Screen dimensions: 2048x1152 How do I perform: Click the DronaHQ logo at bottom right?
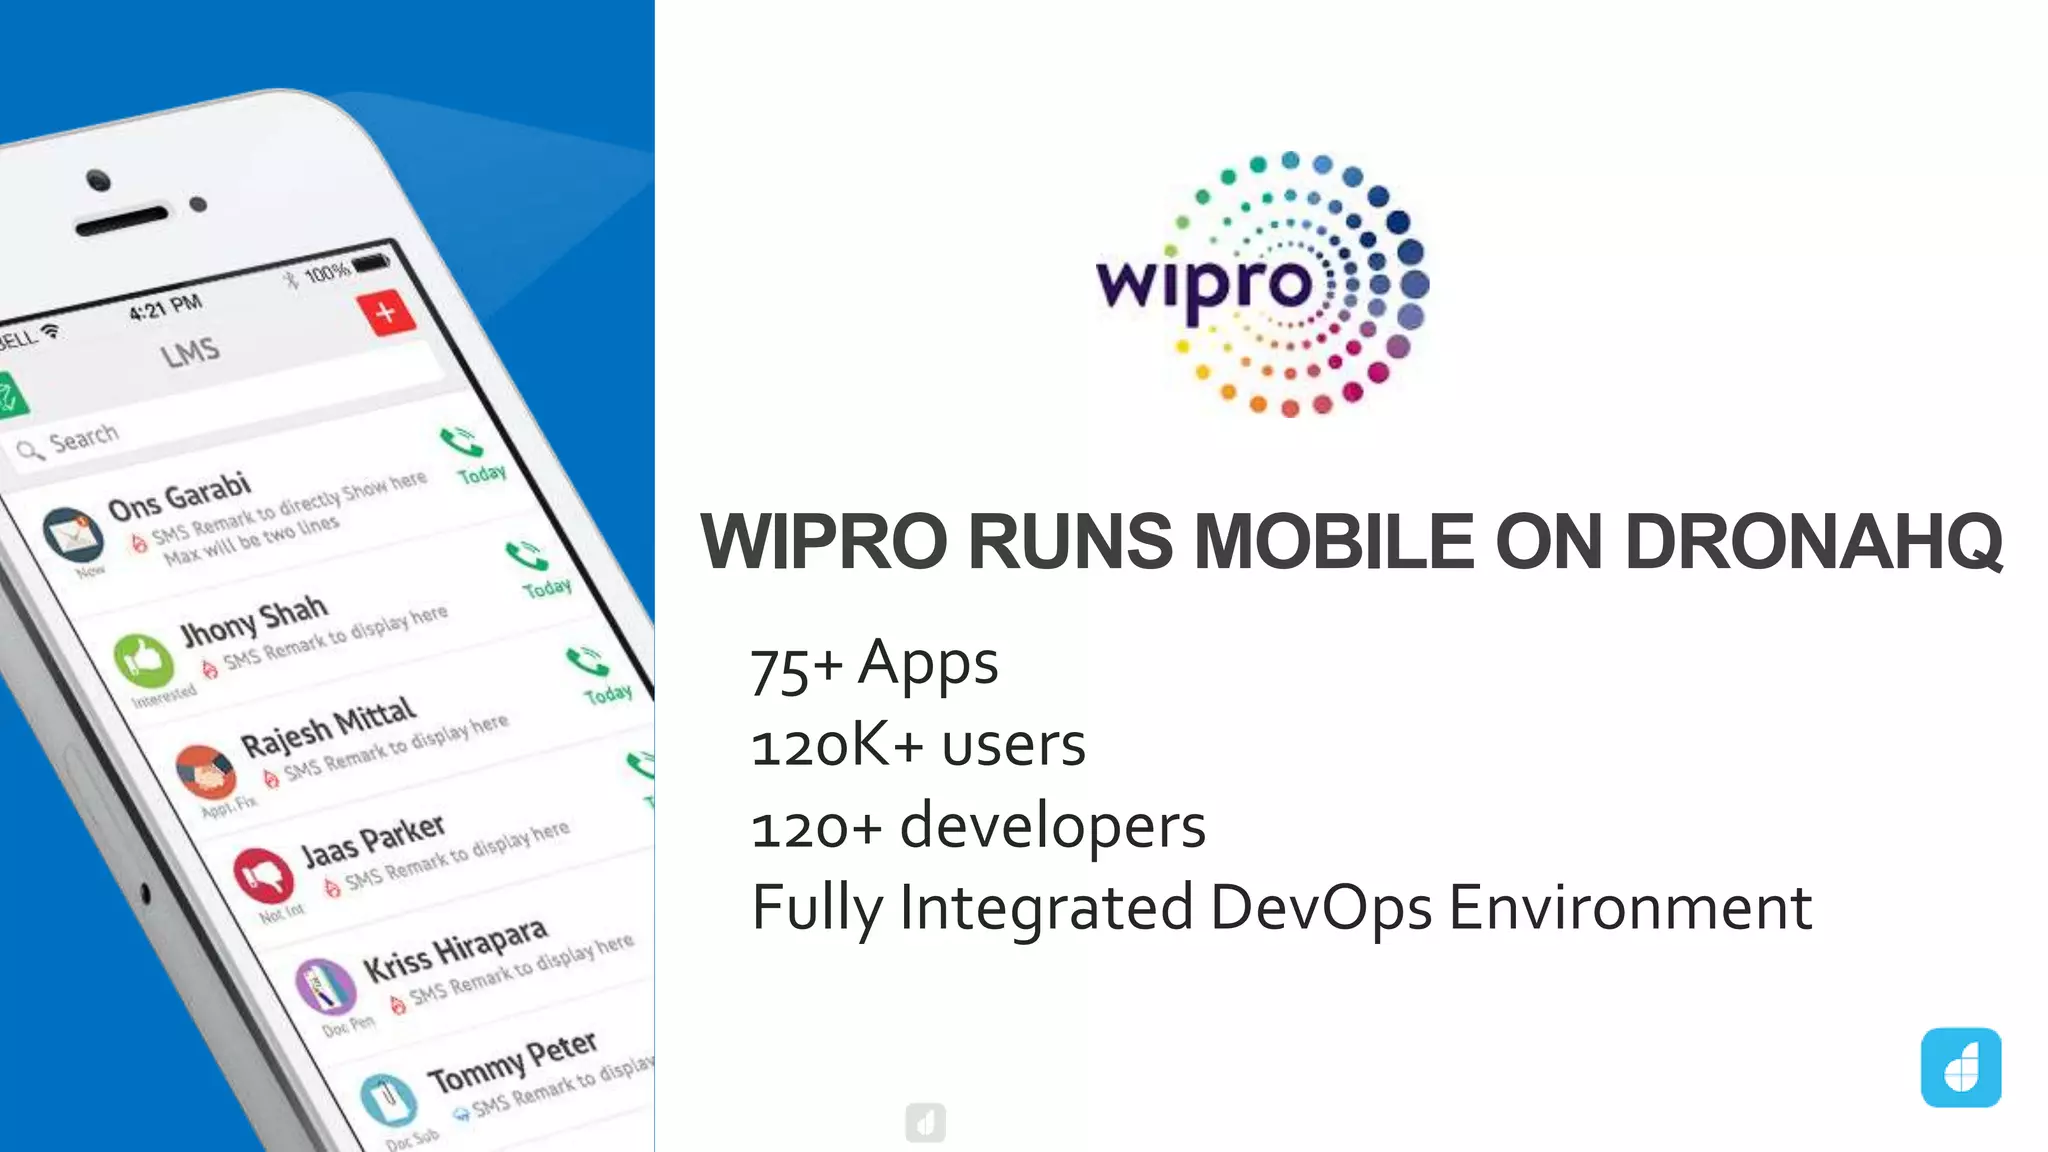(1961, 1067)
